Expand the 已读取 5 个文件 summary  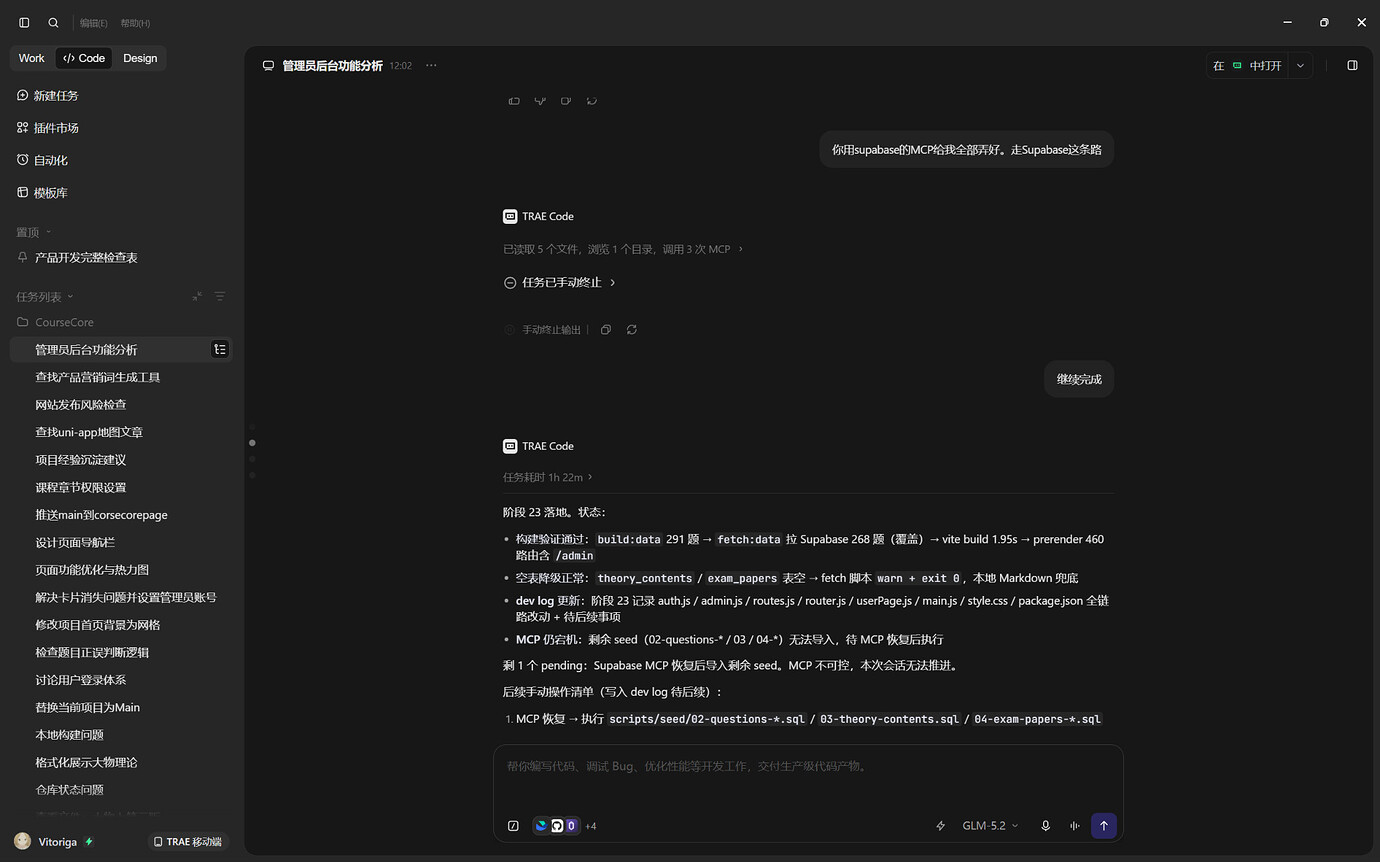623,249
